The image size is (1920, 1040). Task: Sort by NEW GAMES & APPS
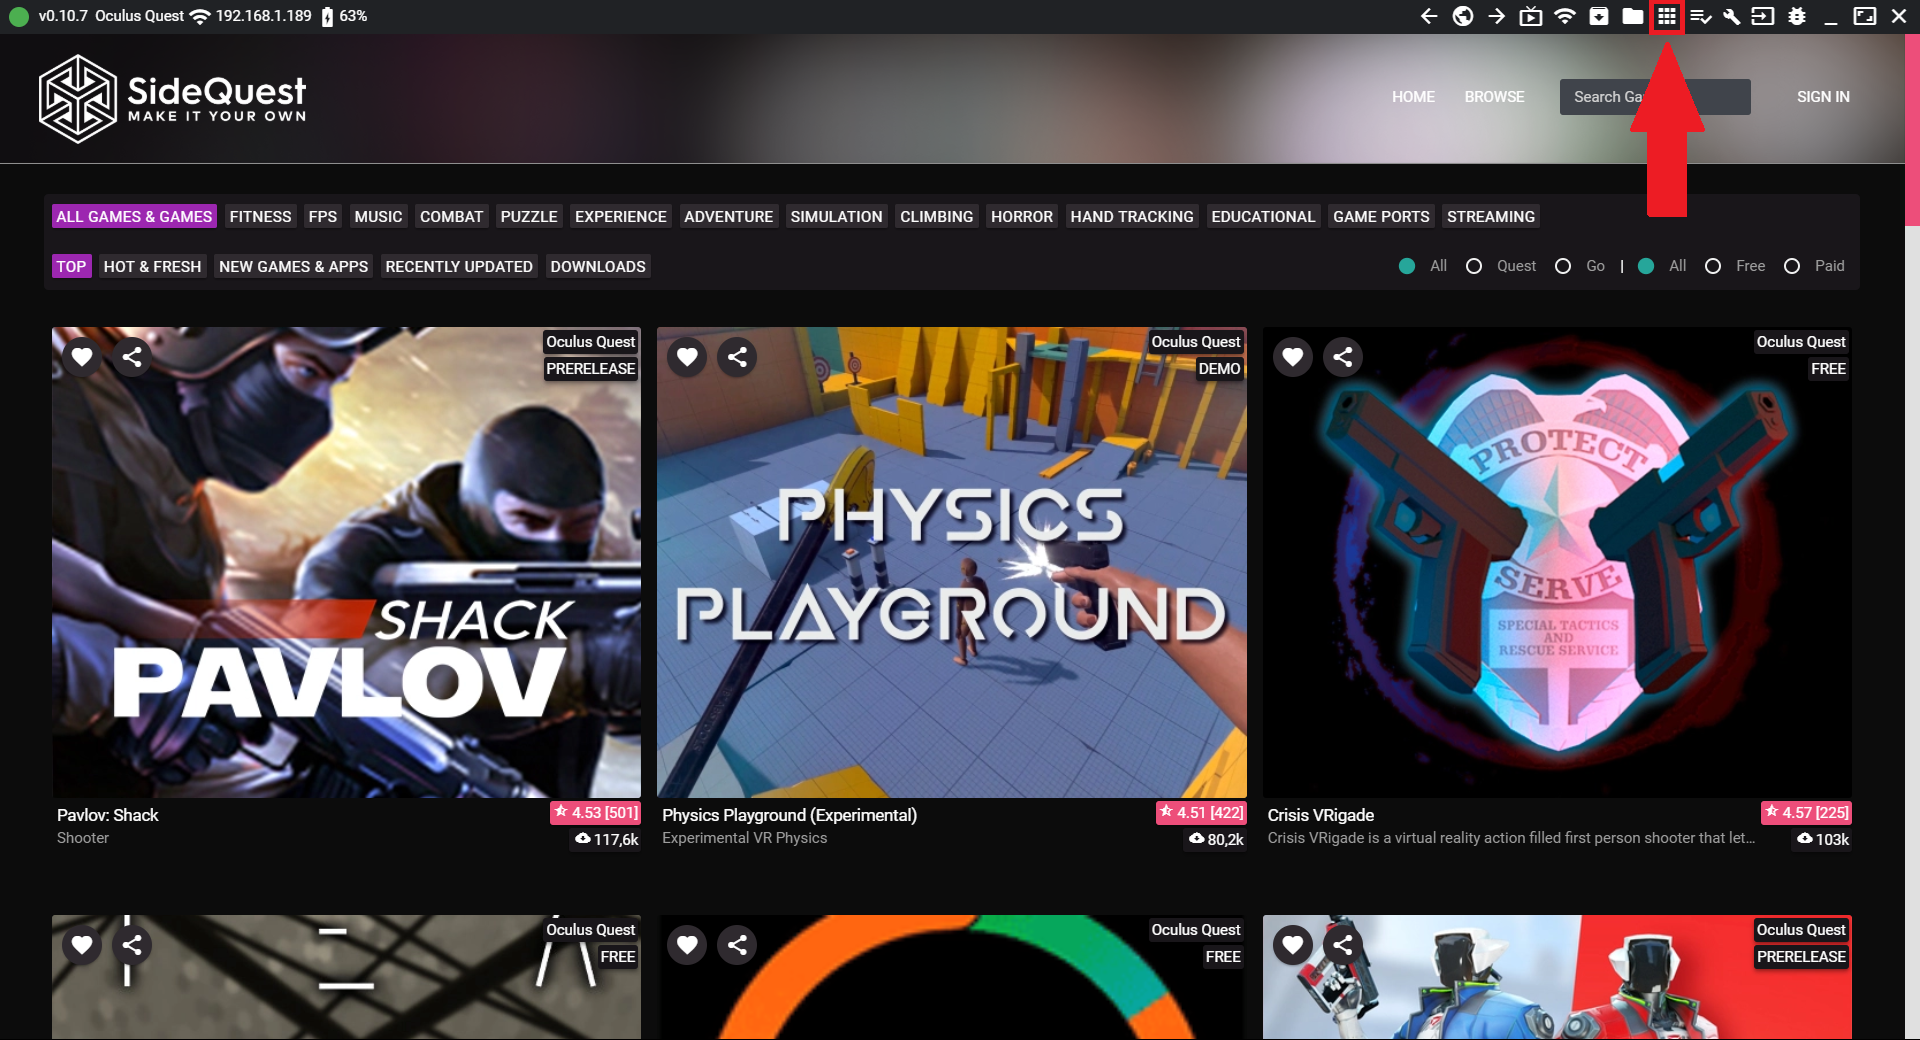[293, 266]
